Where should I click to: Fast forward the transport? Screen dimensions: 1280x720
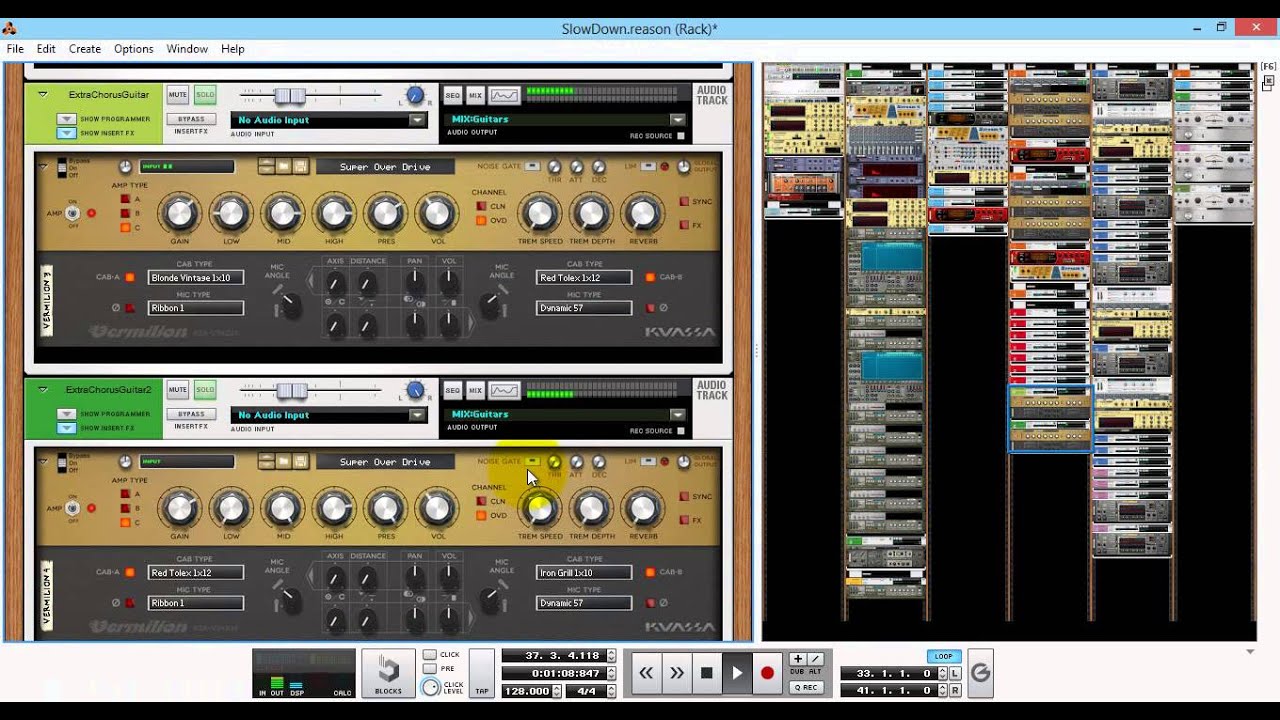[x=677, y=673]
